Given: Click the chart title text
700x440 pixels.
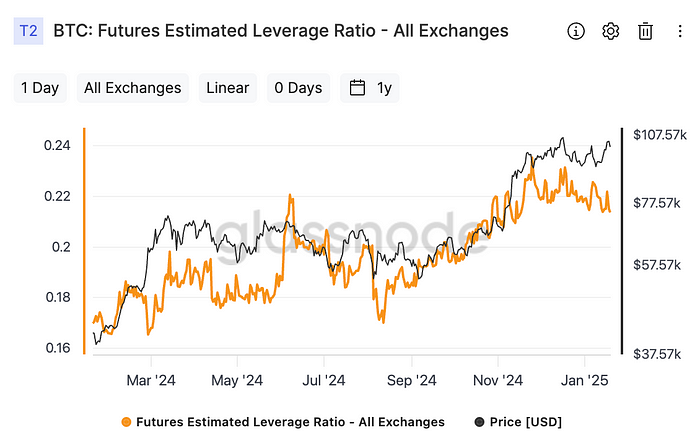Looking at the screenshot, I should pos(281,31).
